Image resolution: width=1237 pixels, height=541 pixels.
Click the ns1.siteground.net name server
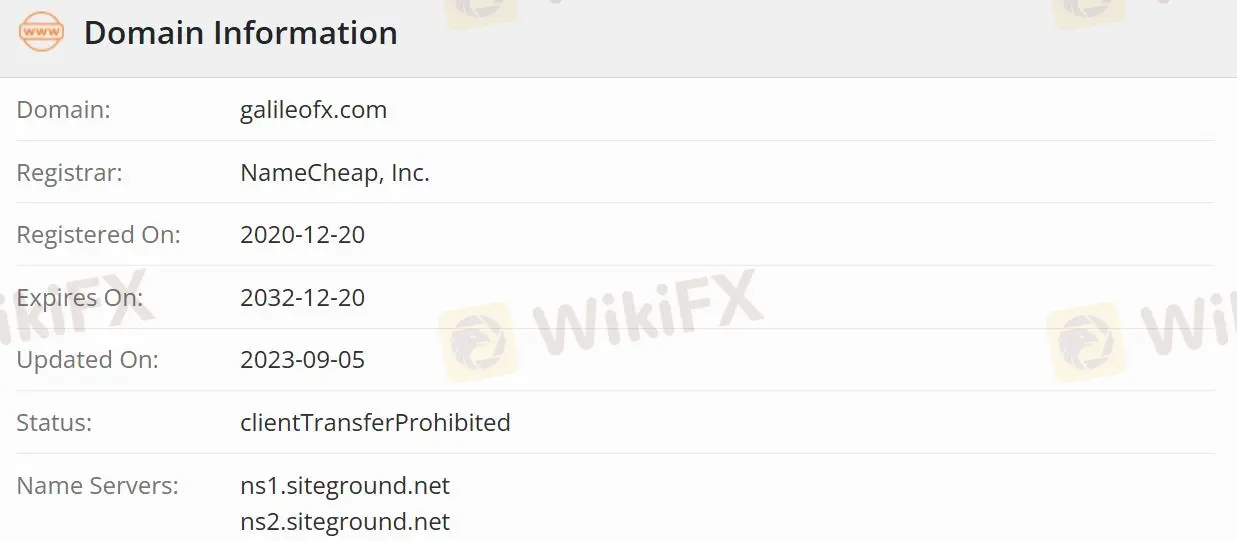click(x=345, y=486)
